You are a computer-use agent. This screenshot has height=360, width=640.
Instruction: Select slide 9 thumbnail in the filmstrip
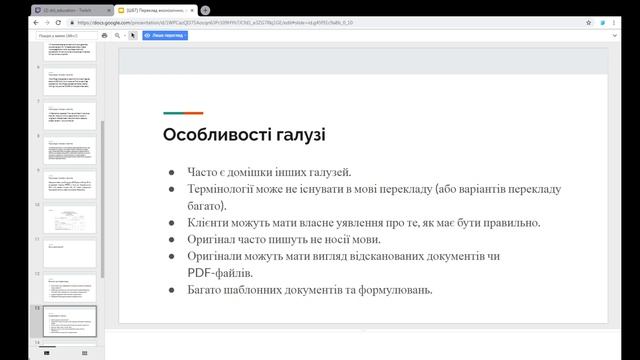click(70, 185)
